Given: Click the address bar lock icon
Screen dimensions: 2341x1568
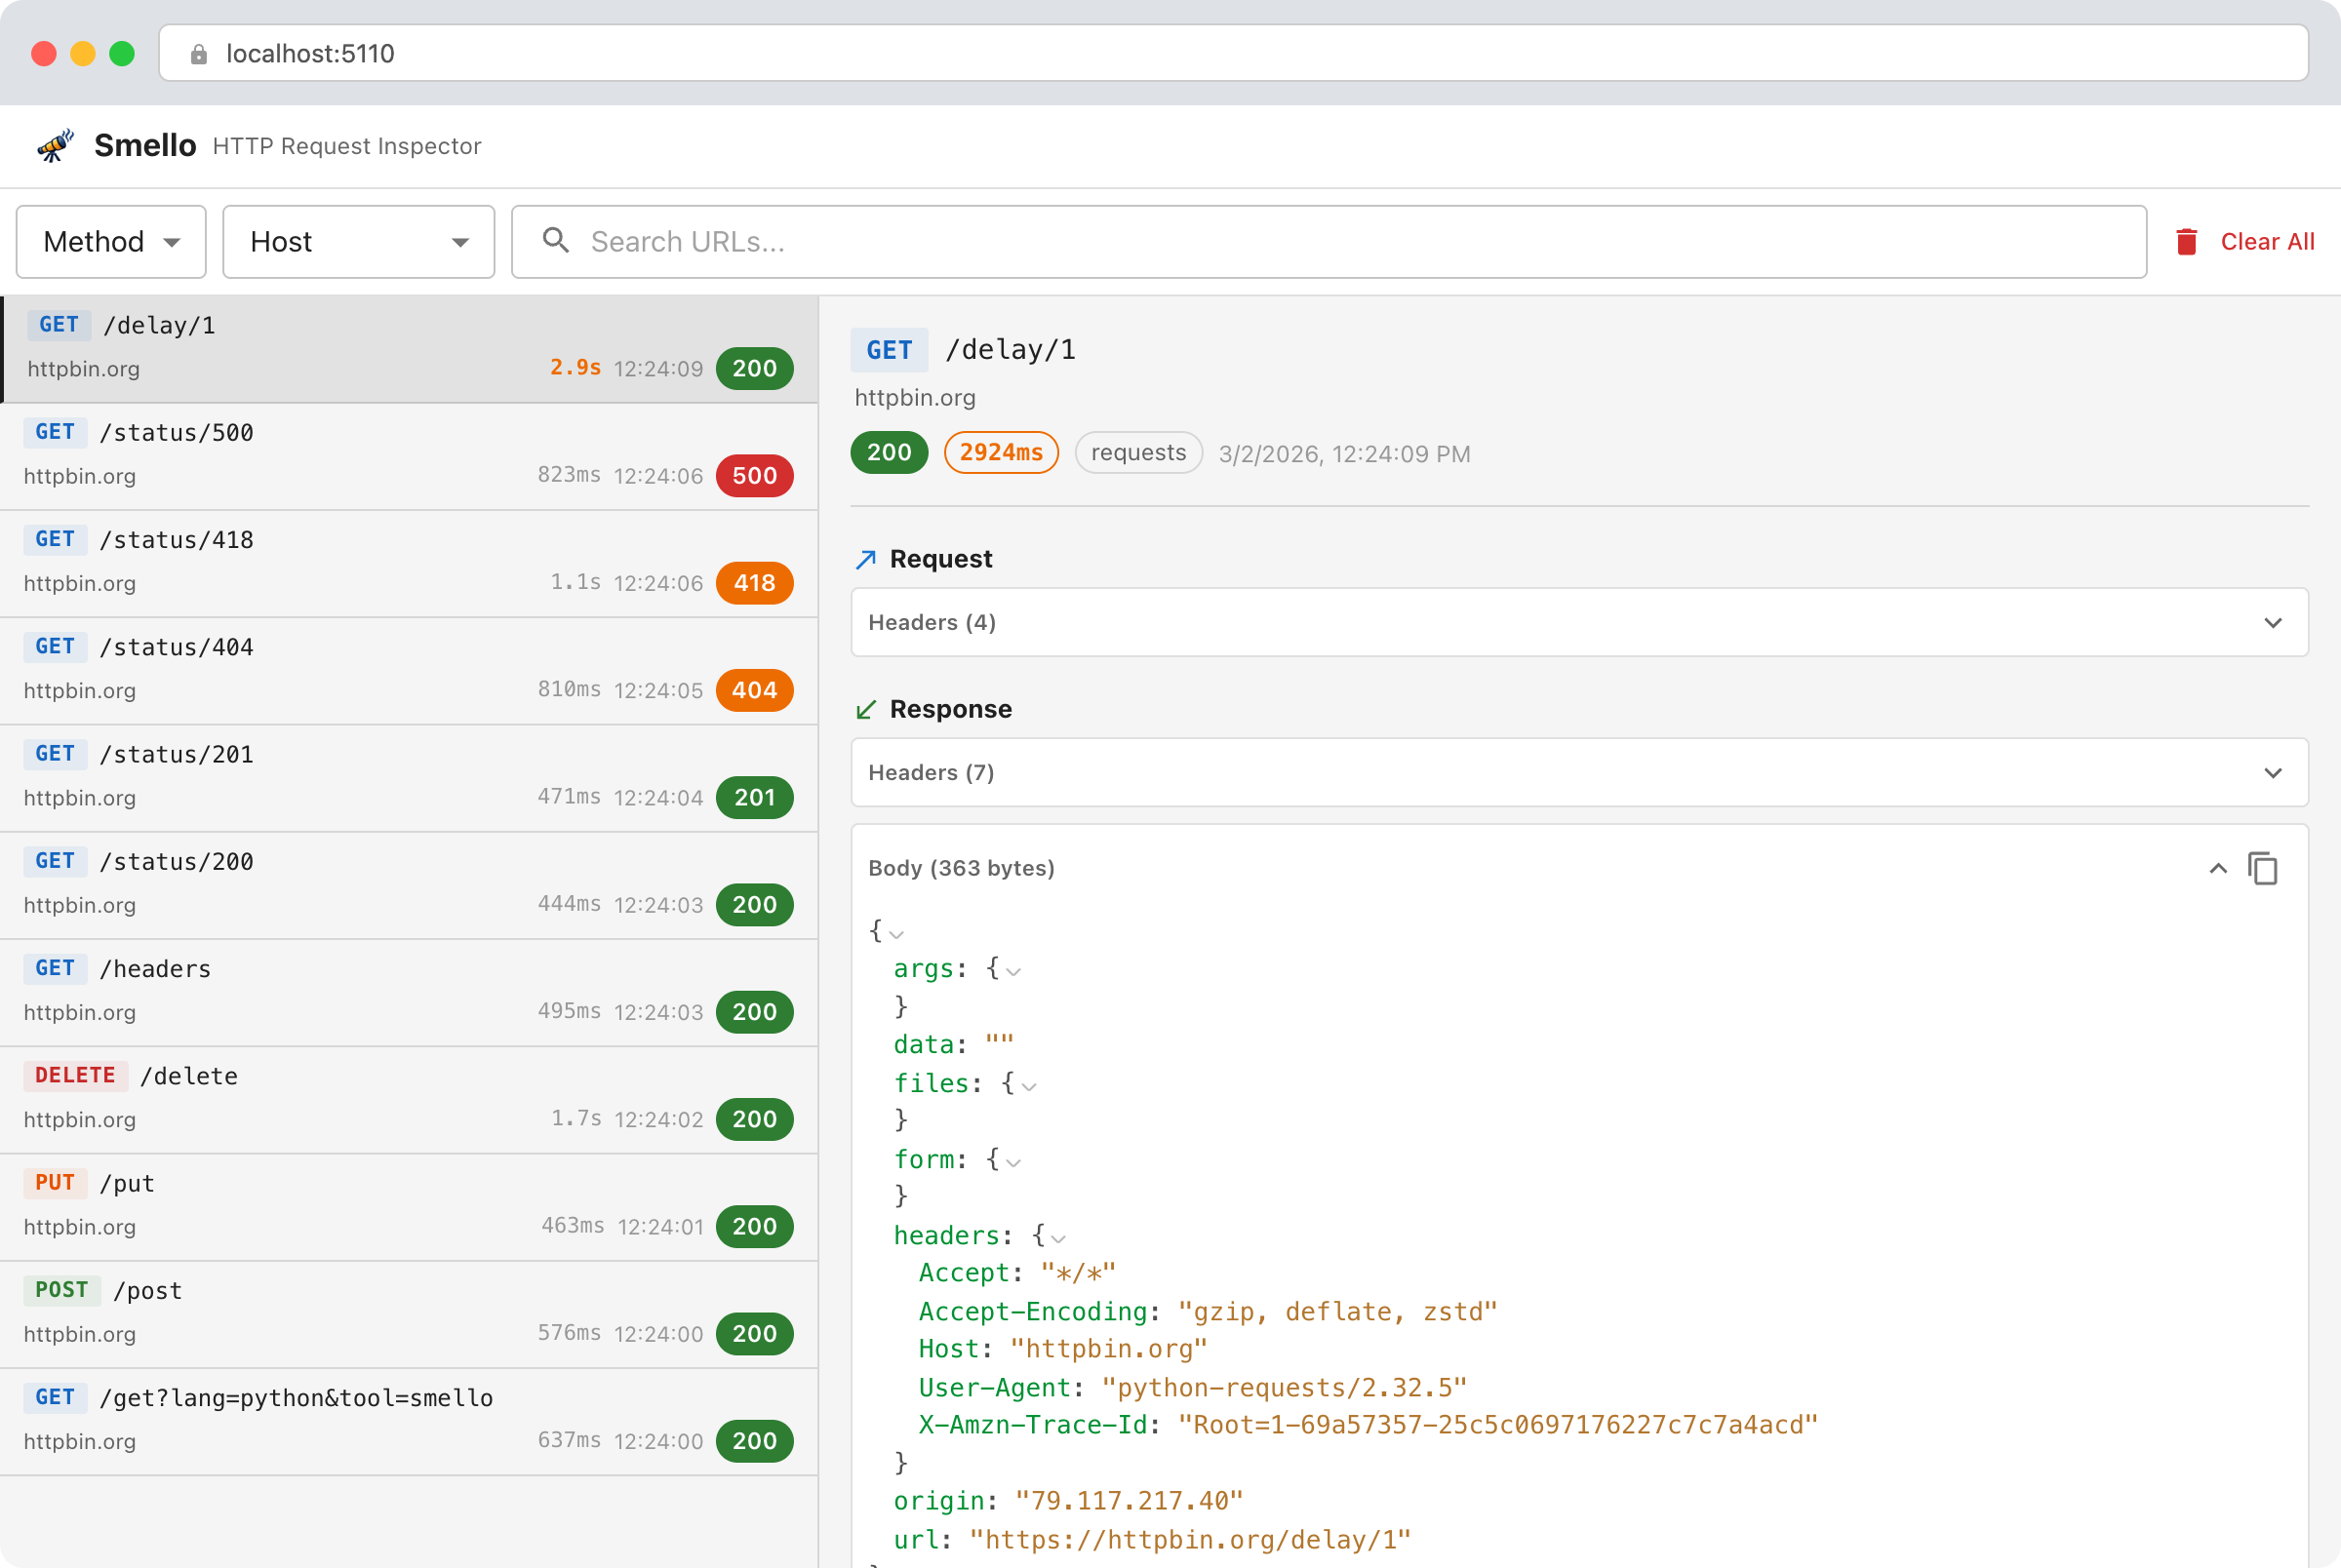Looking at the screenshot, I should pos(198,54).
